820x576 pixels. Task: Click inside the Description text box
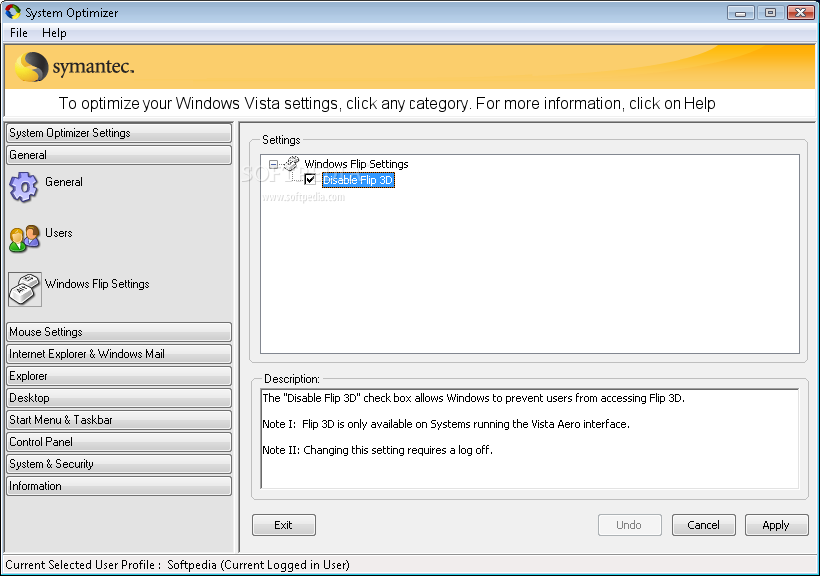(530, 438)
